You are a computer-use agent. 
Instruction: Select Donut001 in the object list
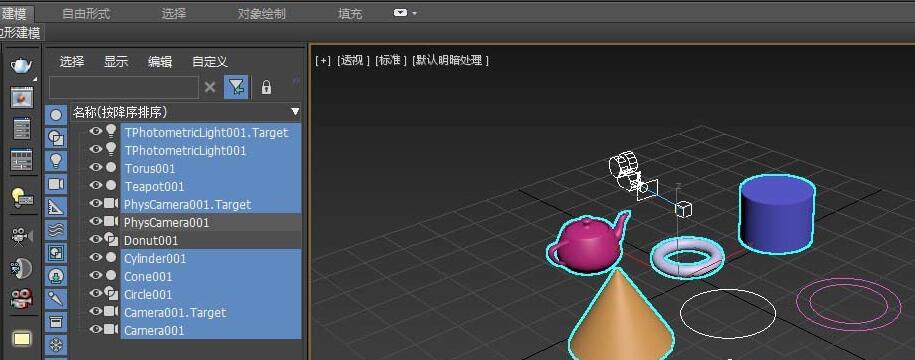point(151,240)
